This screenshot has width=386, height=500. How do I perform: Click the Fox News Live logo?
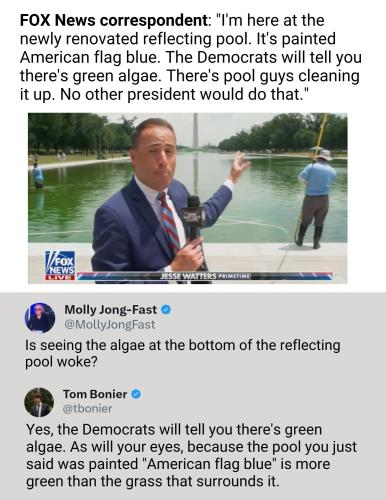pos(60,266)
